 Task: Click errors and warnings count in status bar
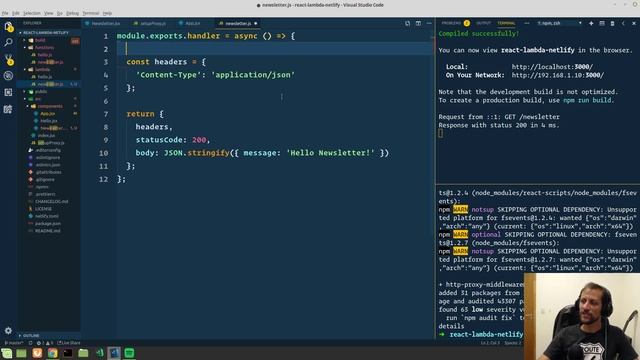(45, 343)
